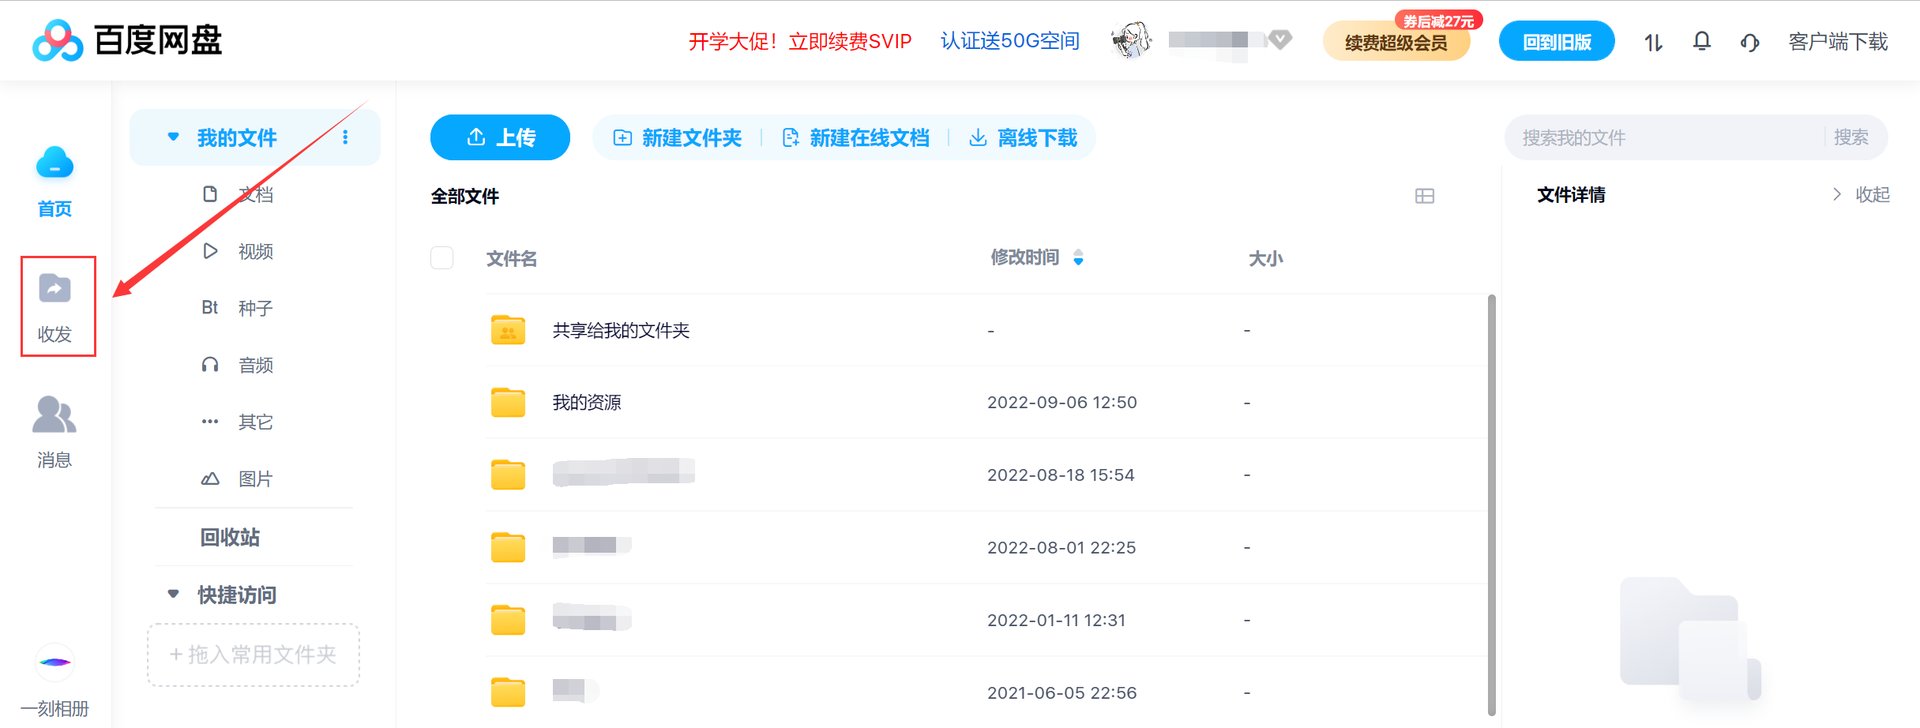Open the 回收站 recycle bin section

228,537
